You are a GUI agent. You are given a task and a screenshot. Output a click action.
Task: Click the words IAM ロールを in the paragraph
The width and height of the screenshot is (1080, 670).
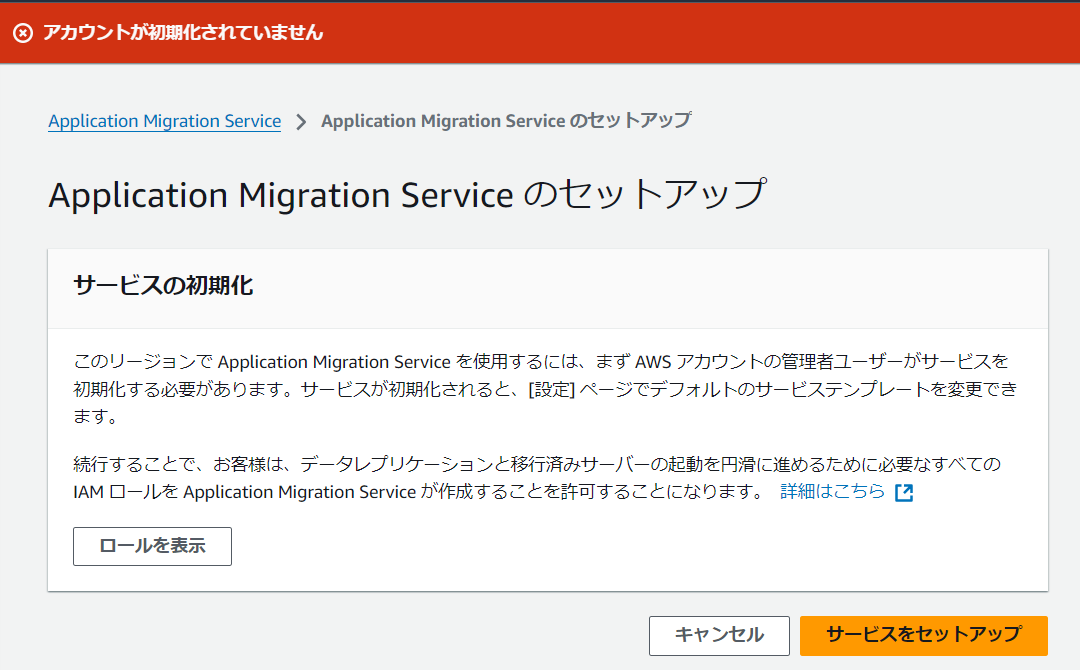tap(126, 492)
